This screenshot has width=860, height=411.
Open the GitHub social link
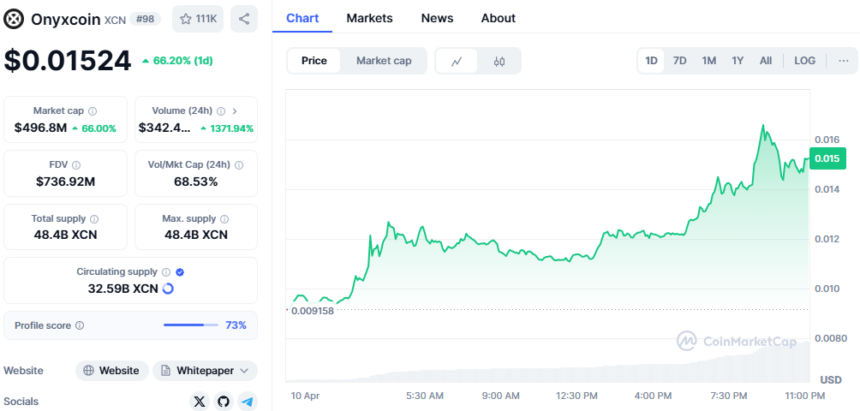pos(223,401)
